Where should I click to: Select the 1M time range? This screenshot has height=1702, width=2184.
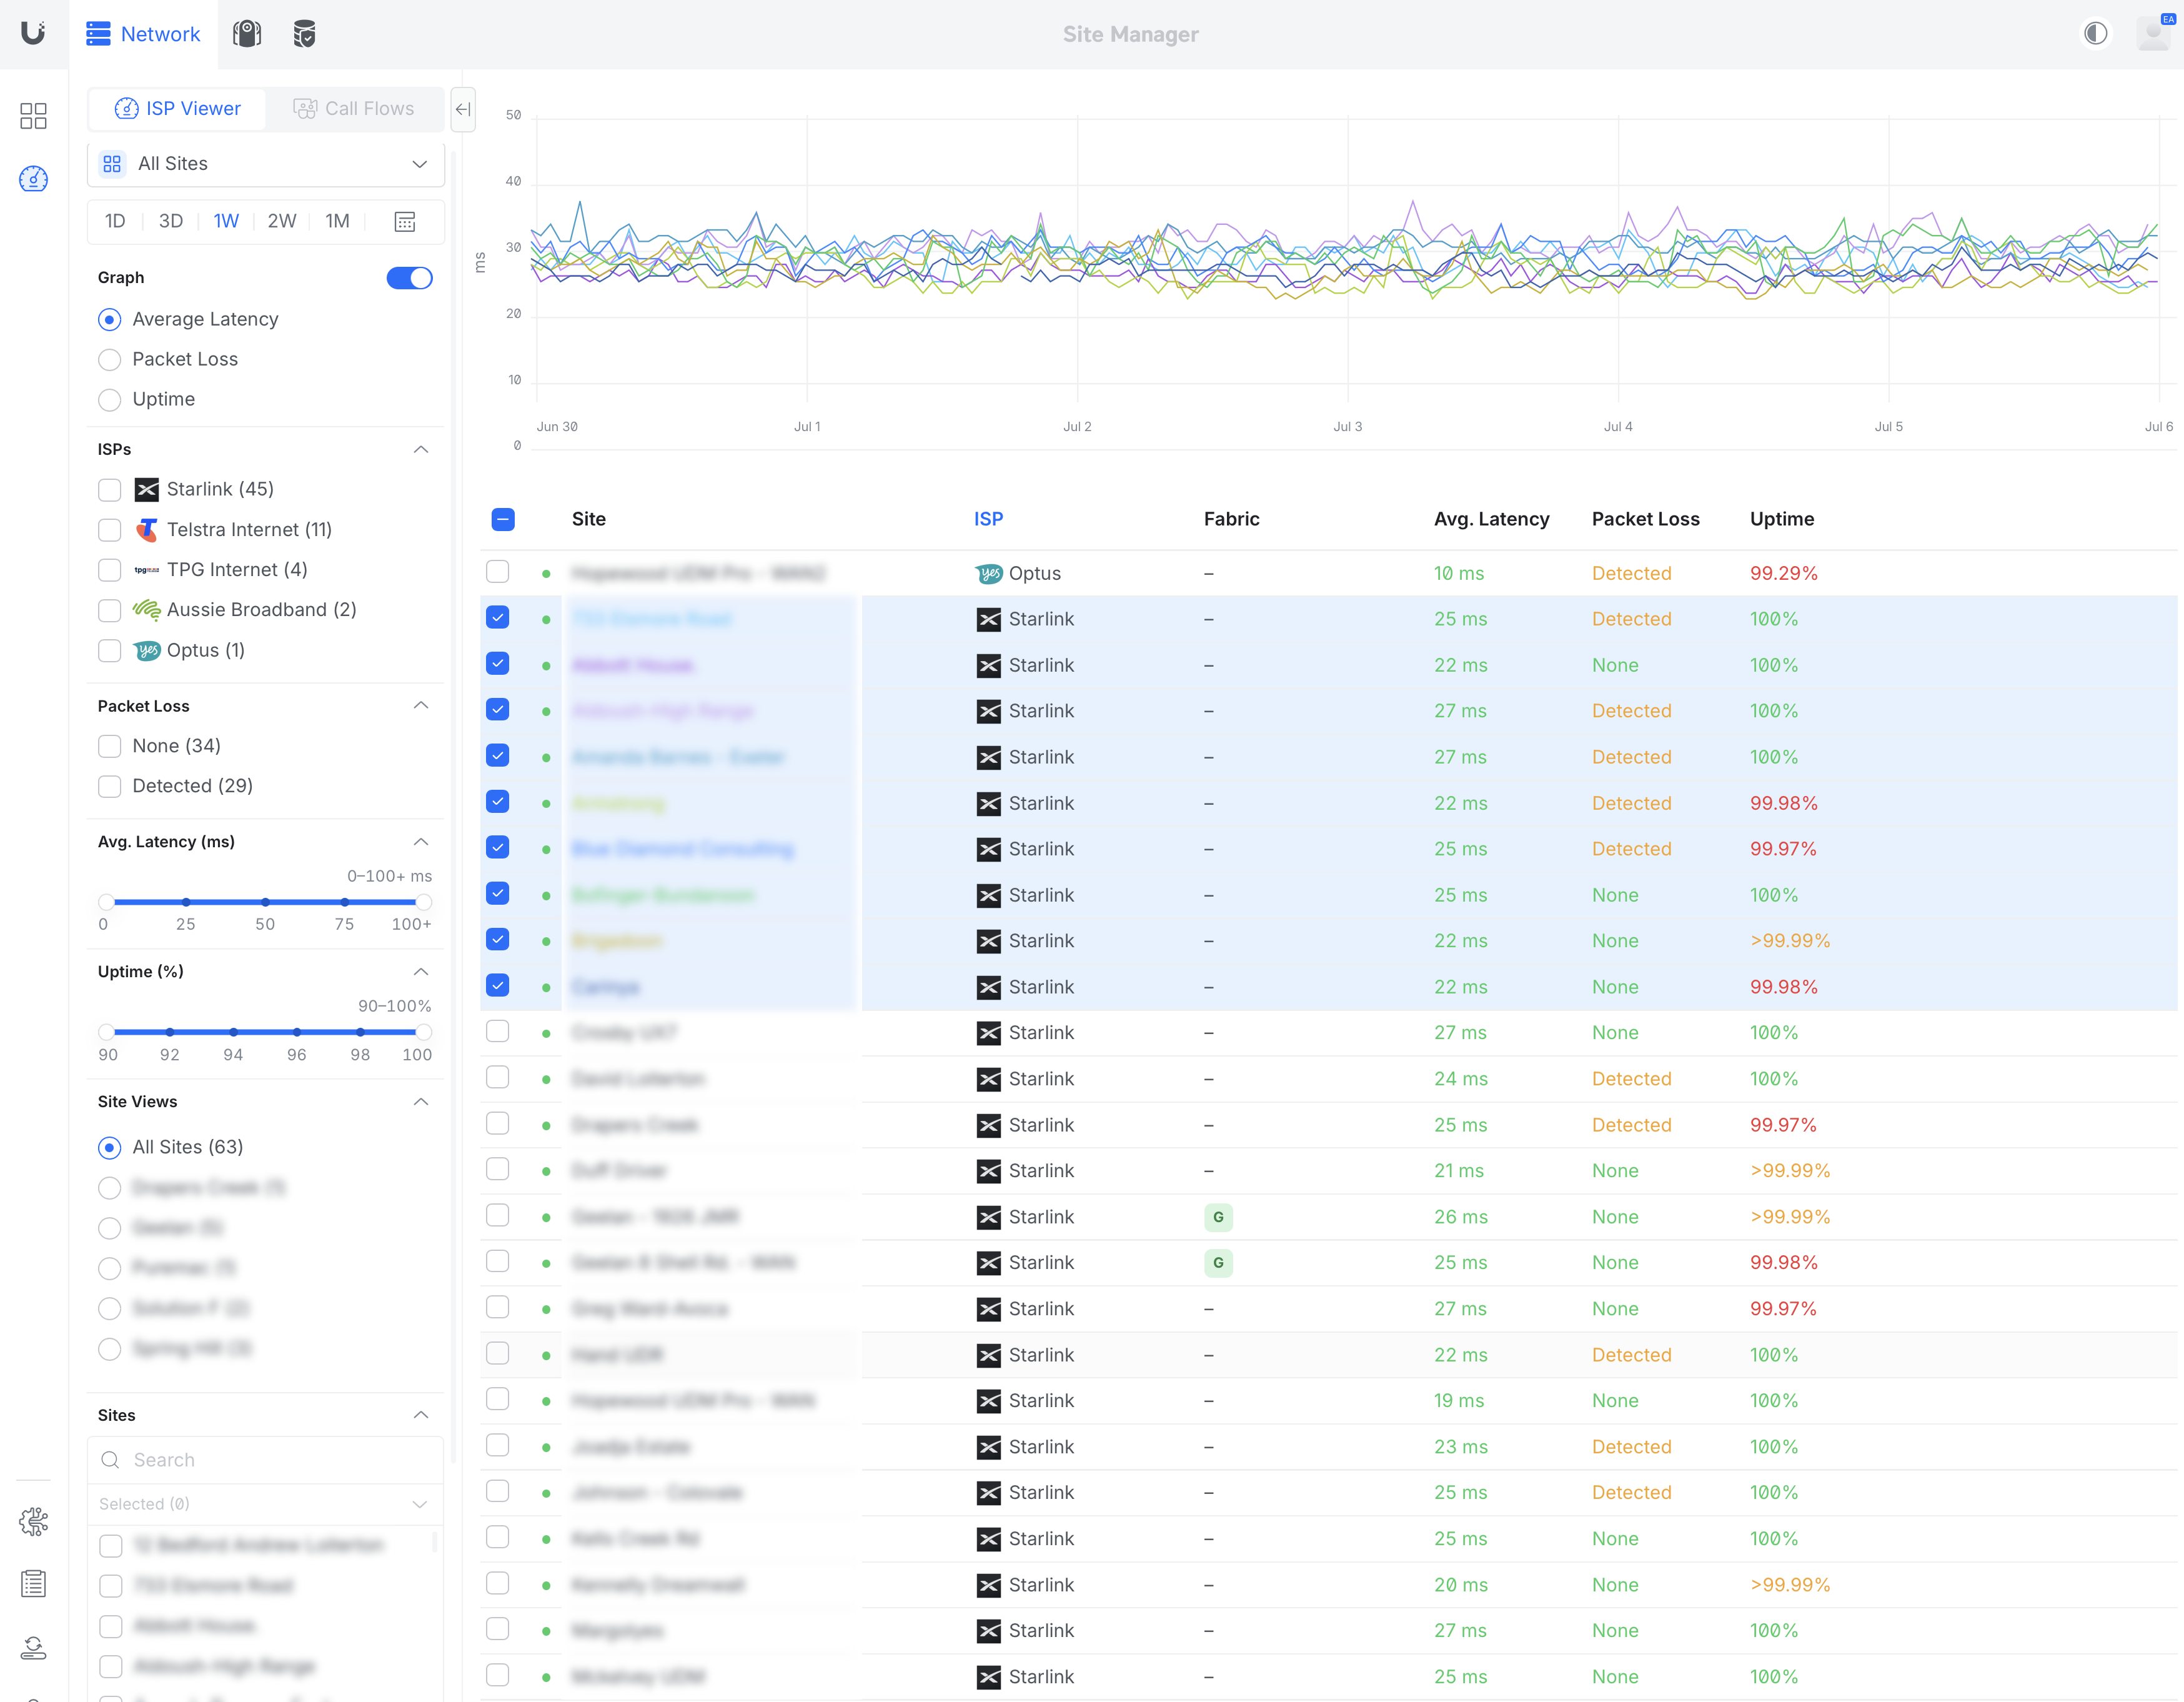click(x=337, y=221)
